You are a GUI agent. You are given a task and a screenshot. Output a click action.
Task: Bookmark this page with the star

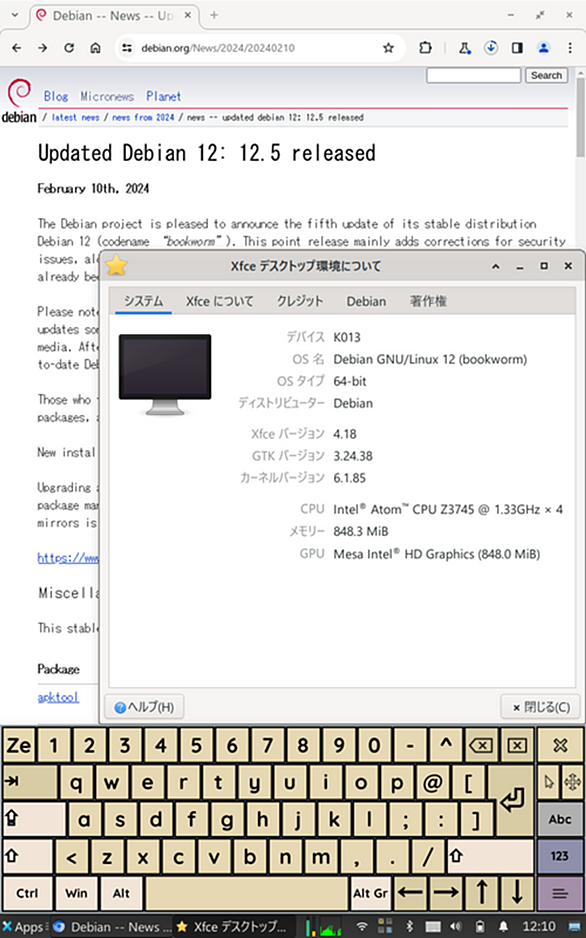click(x=389, y=48)
